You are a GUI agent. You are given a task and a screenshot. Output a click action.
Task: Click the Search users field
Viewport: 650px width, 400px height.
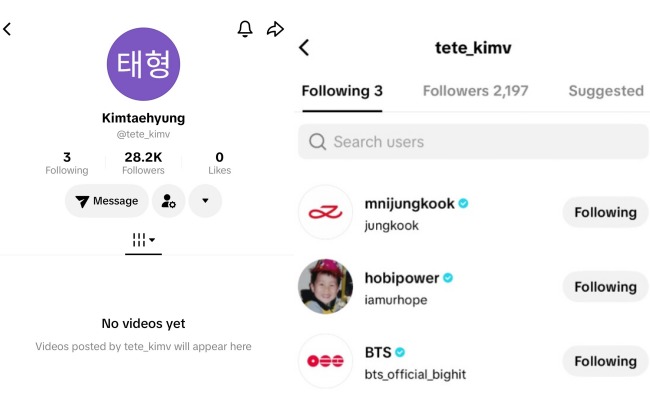480,142
